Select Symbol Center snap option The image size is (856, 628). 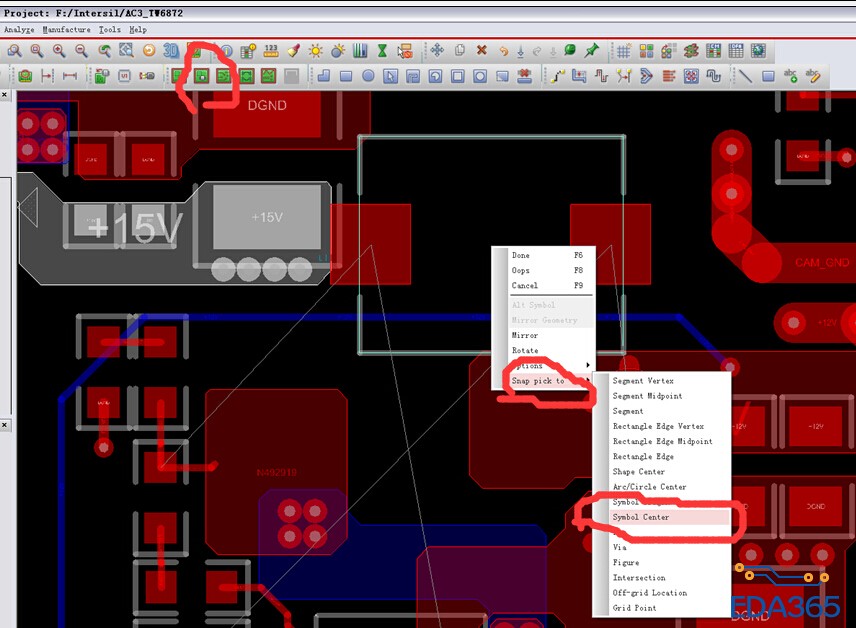669,517
